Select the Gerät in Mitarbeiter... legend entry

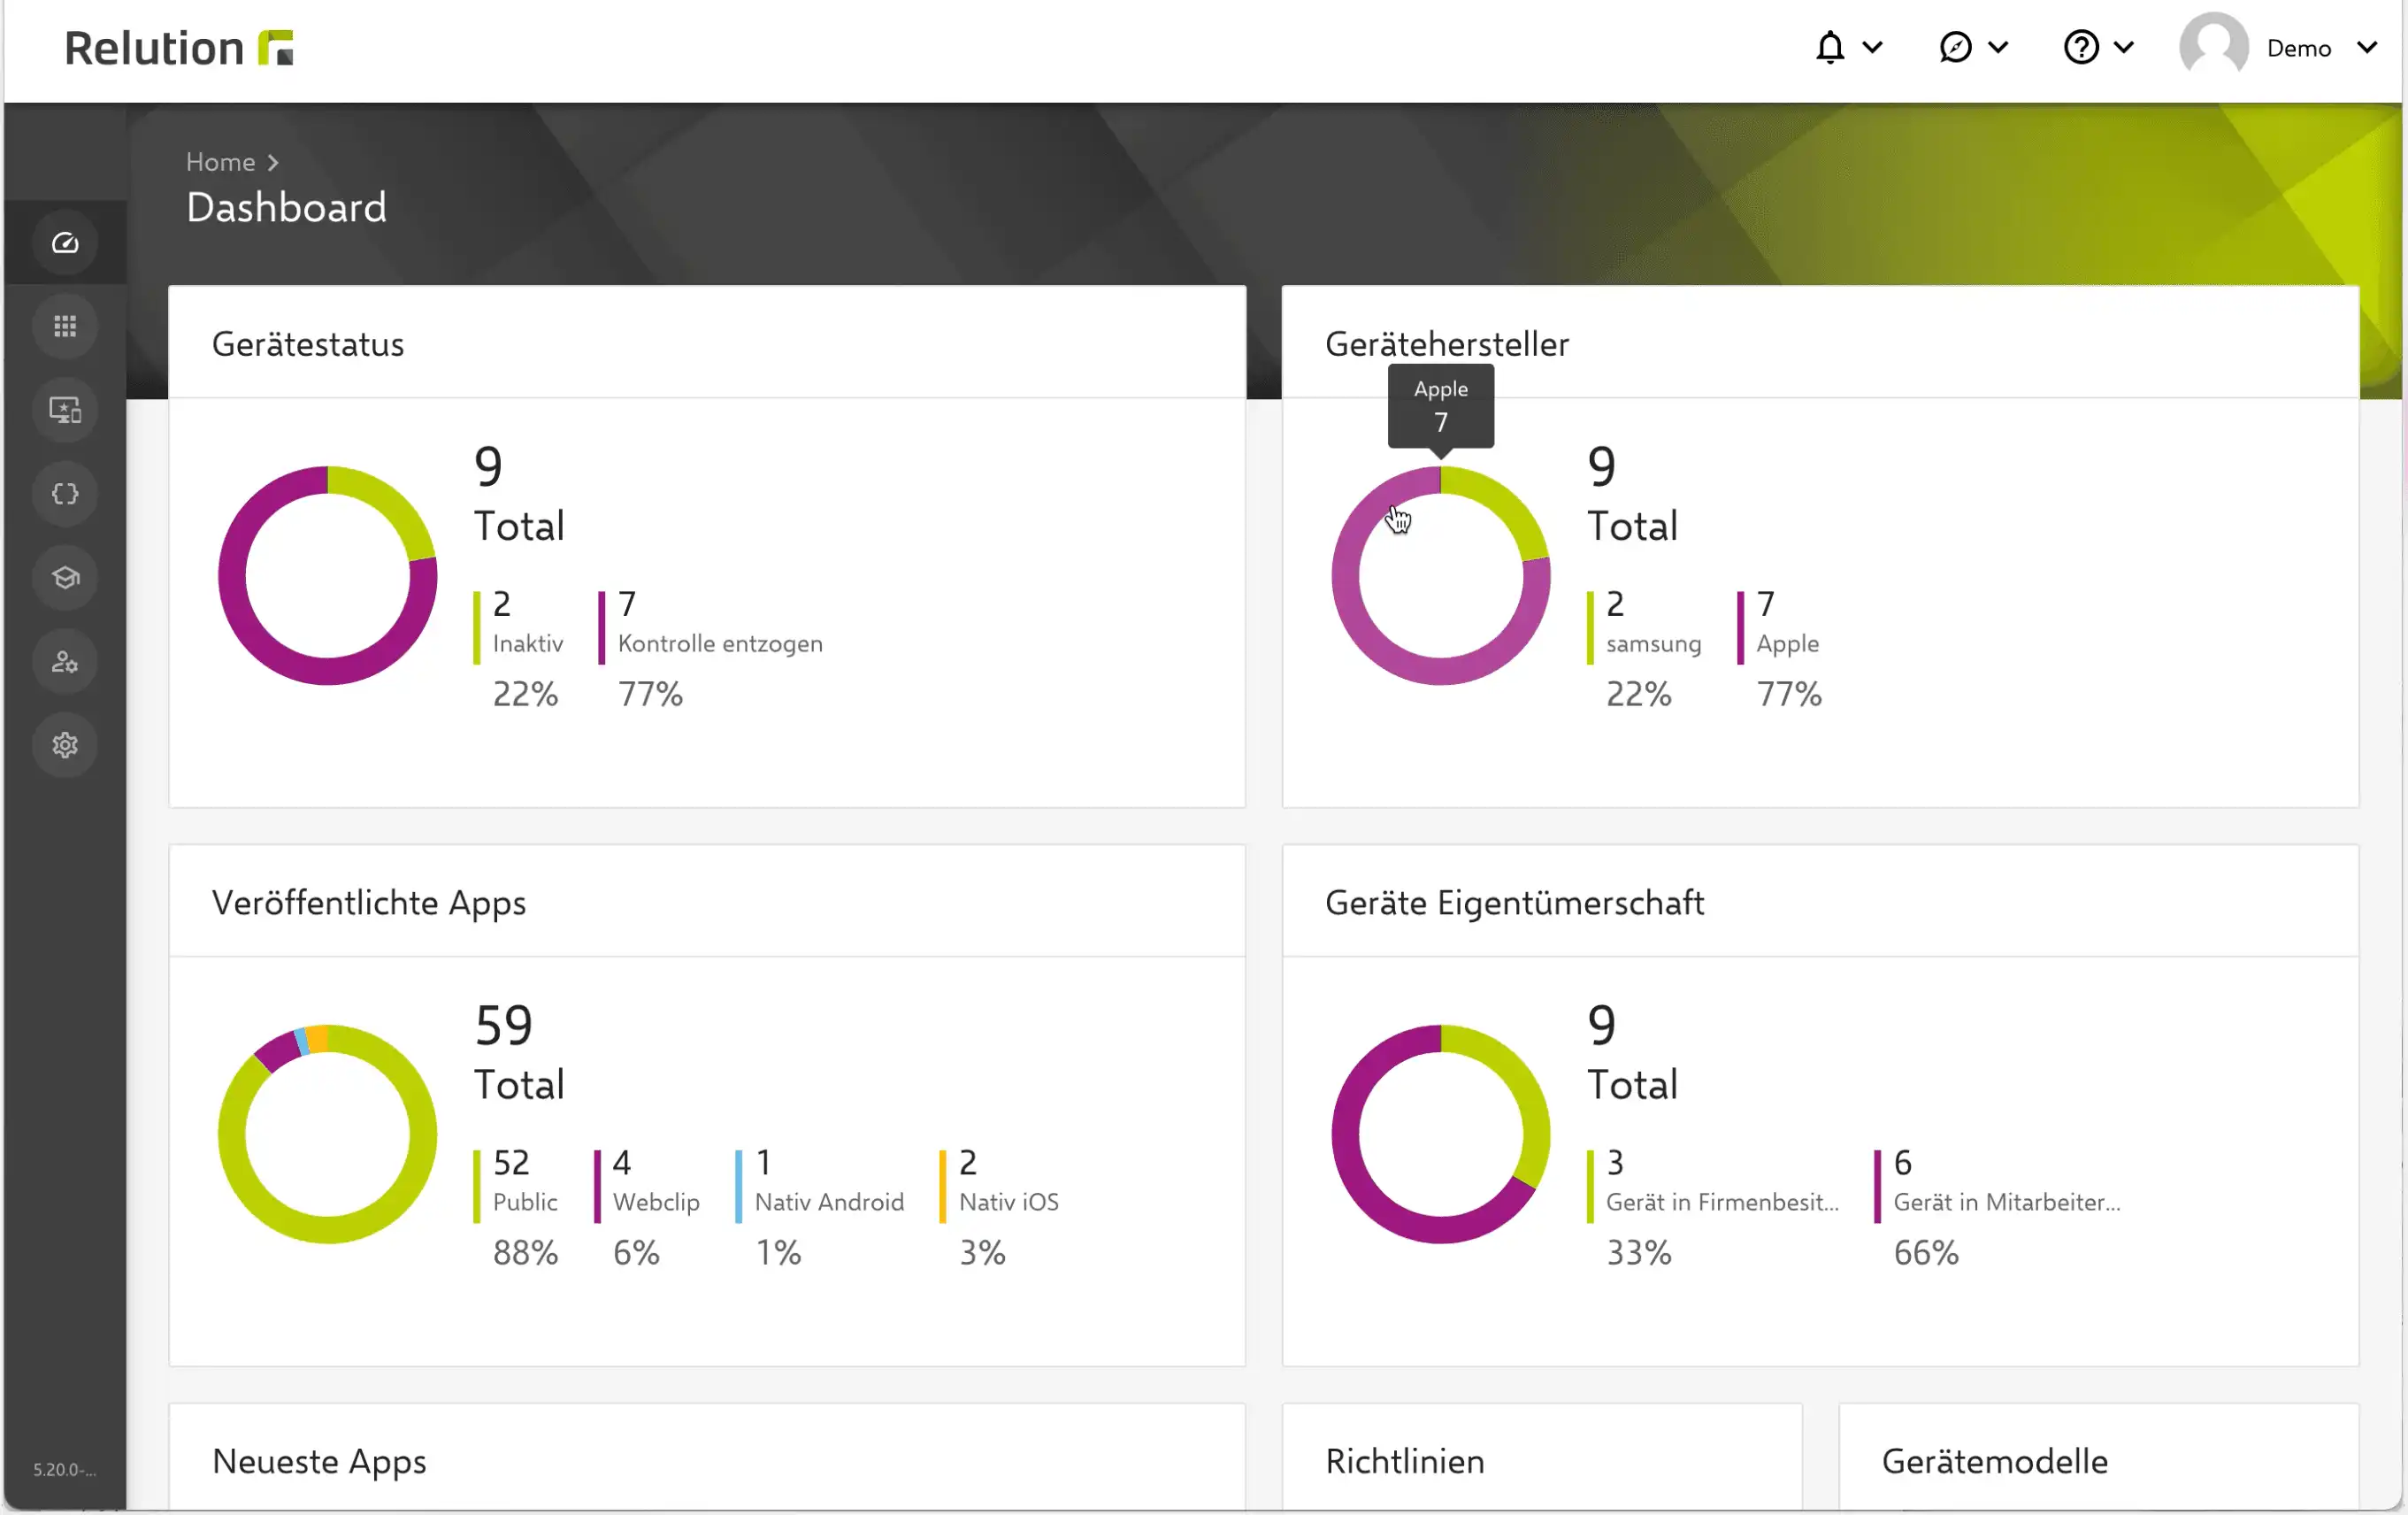(x=1998, y=1207)
